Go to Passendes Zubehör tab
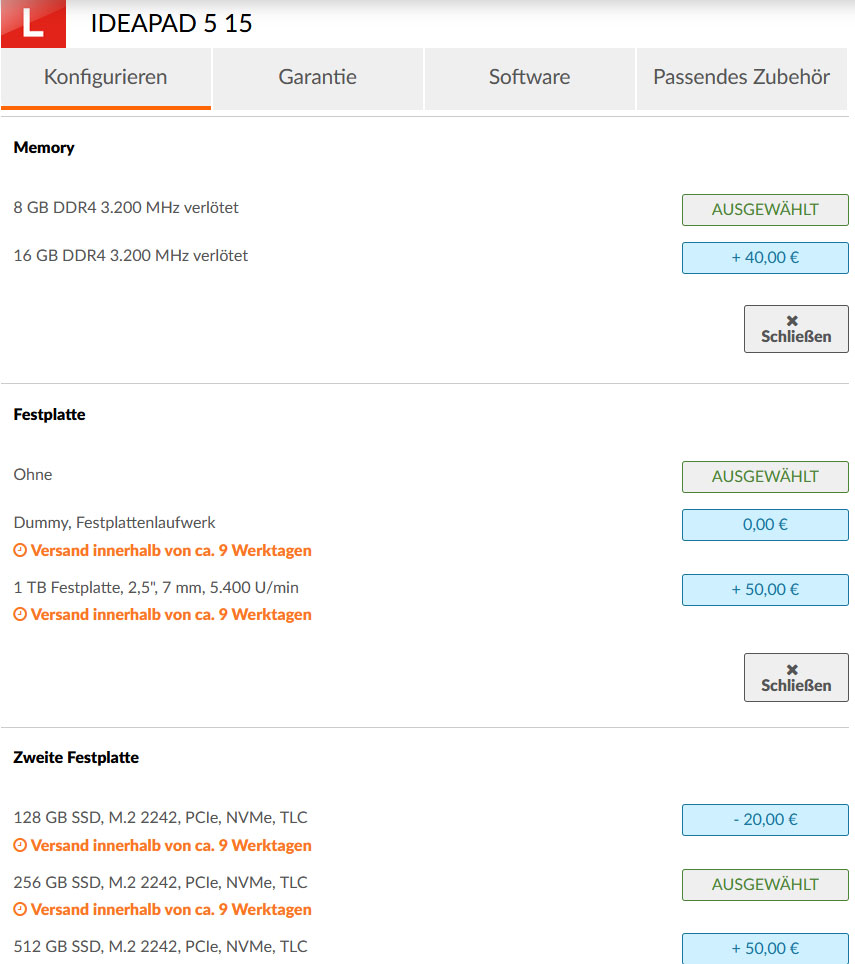This screenshot has height=964, width=855. [x=741, y=77]
